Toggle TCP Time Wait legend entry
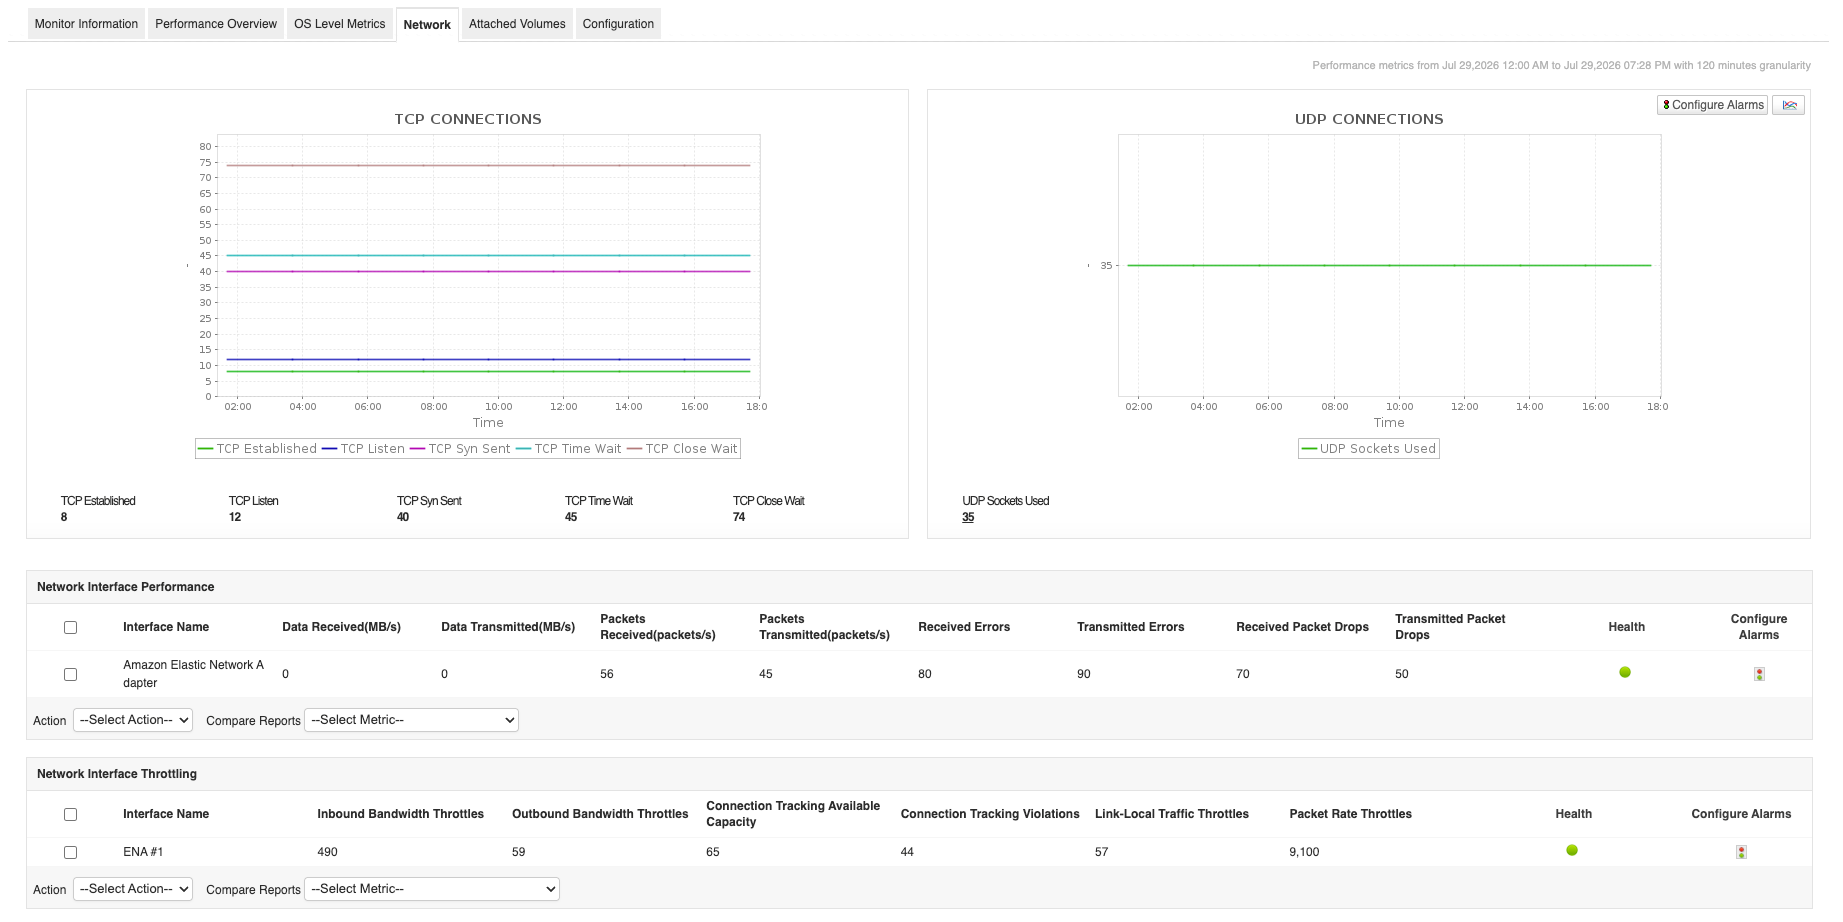Viewport: 1843px width, 922px height. [568, 449]
